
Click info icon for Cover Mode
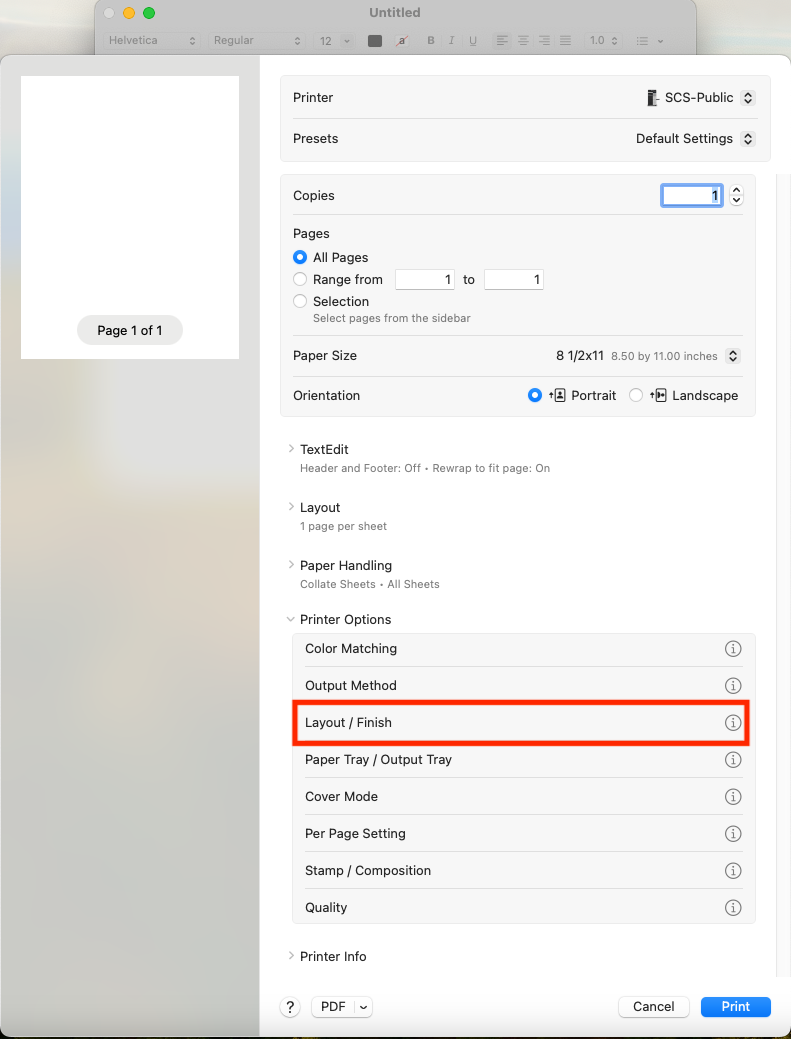tap(733, 796)
